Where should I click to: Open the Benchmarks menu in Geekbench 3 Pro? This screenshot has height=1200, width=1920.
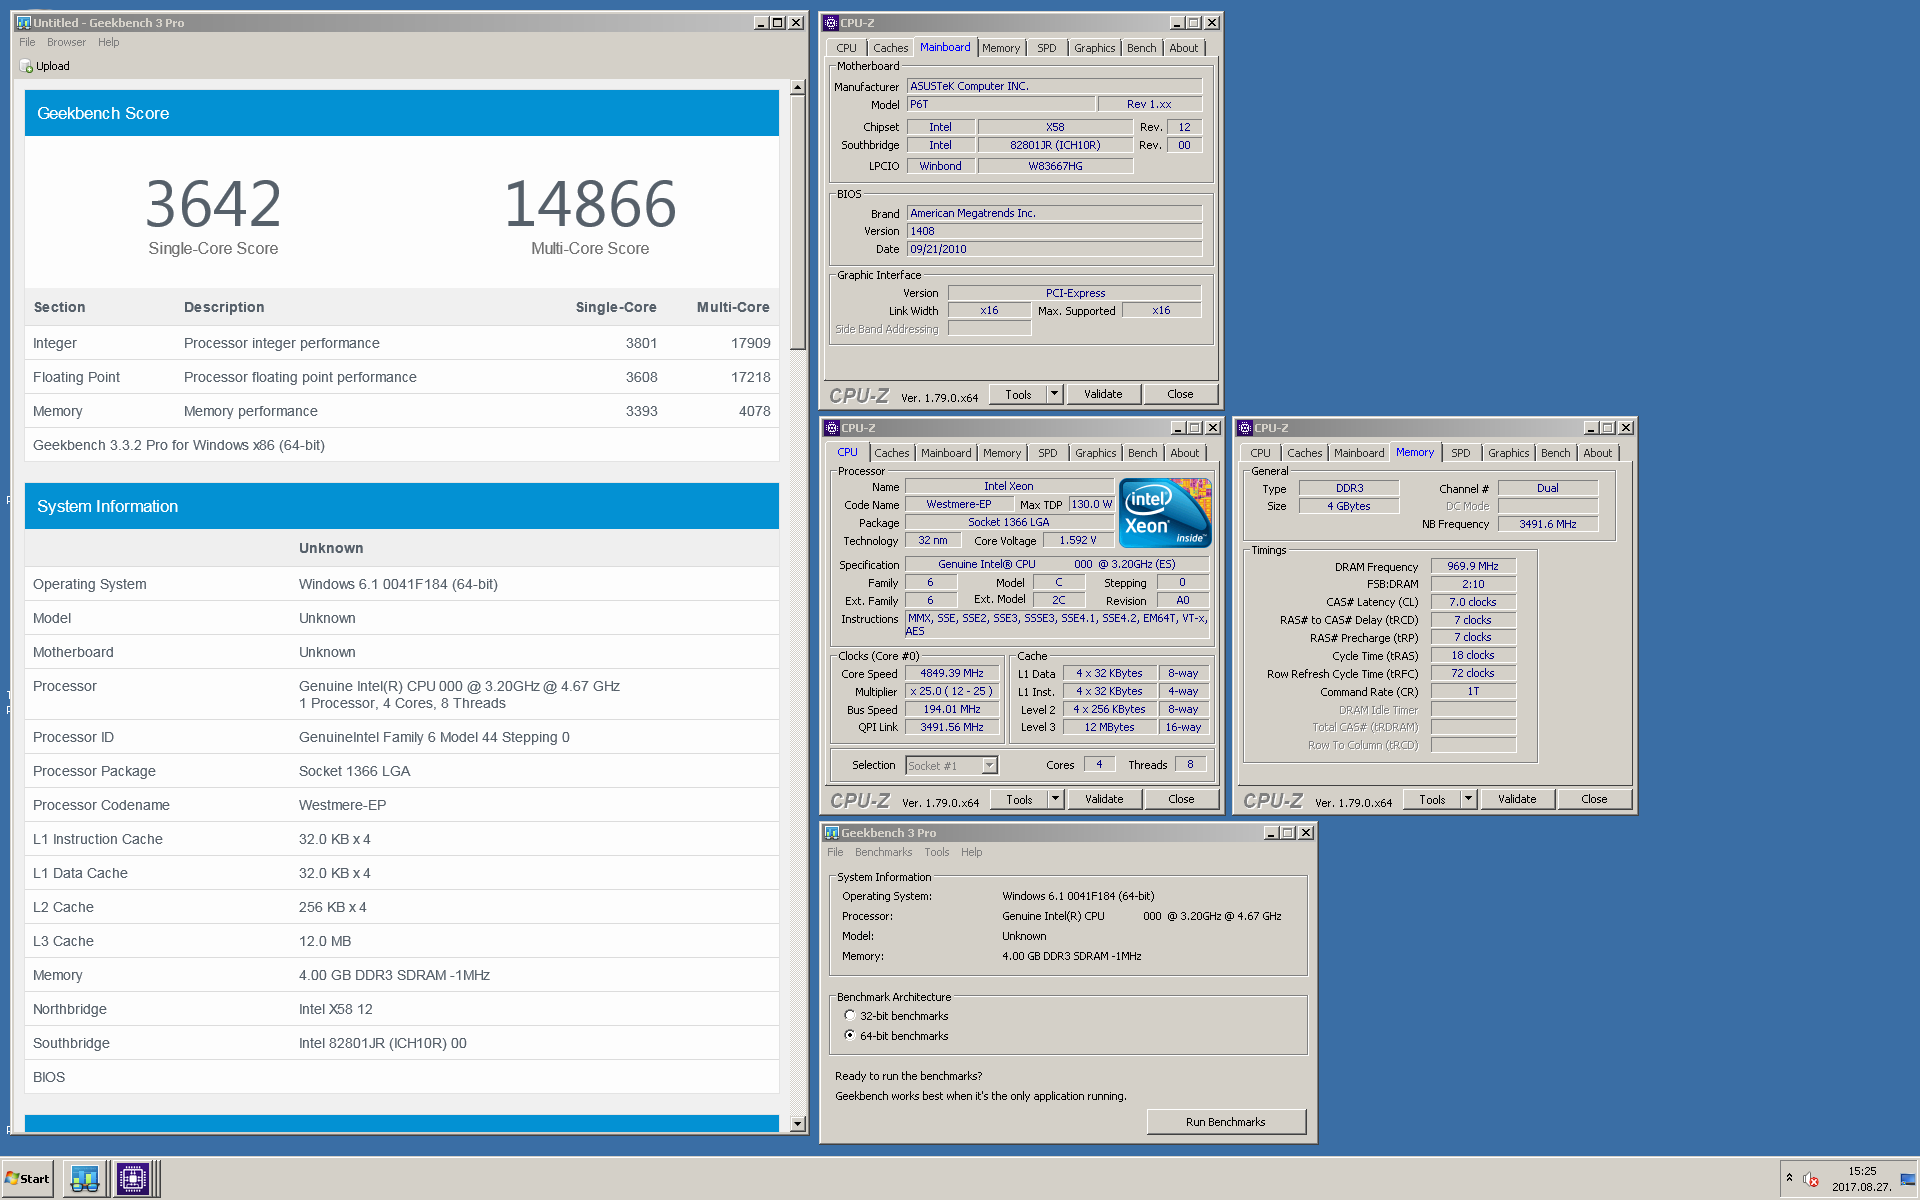(883, 852)
